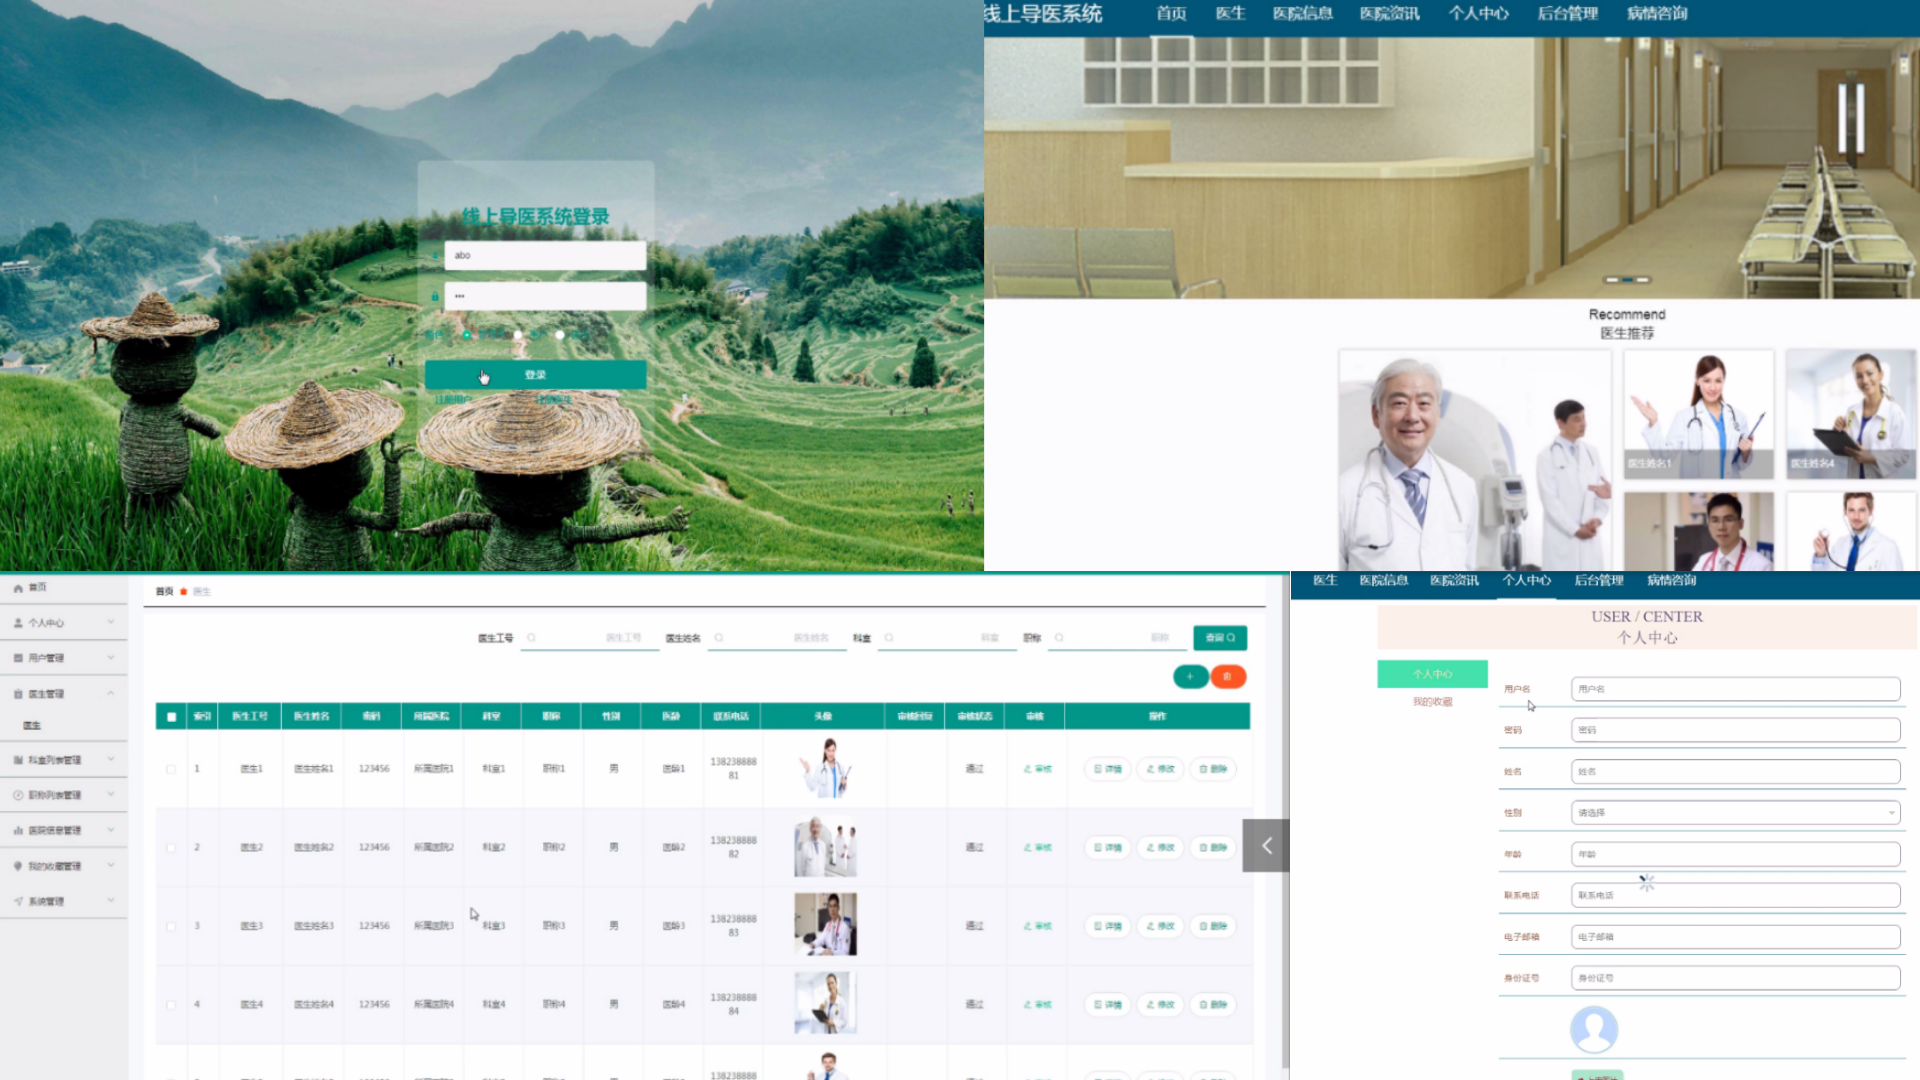Click the orange batch delete button
The height and width of the screenshot is (1080, 1920).
pyautogui.click(x=1228, y=677)
